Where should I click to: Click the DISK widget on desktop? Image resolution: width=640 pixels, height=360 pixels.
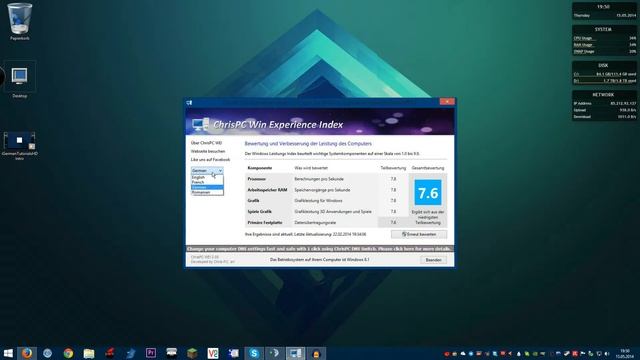604,73
